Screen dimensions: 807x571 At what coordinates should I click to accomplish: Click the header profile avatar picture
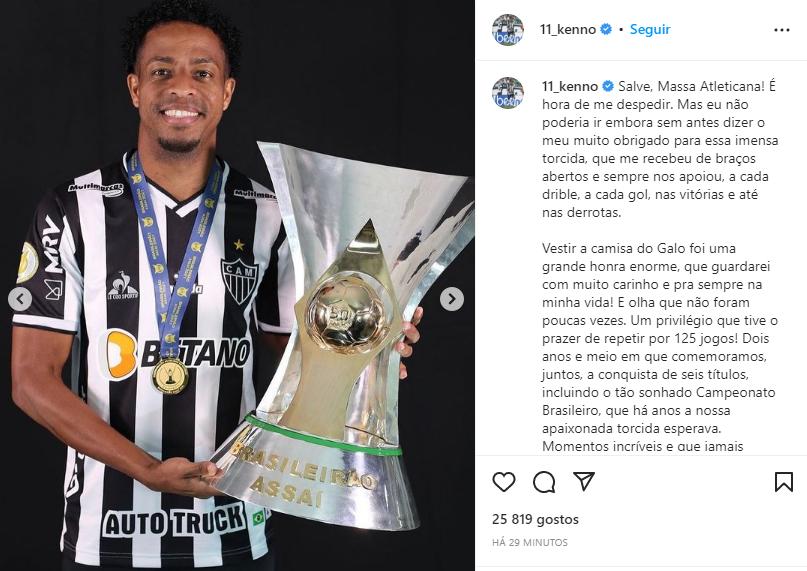pos(507,30)
